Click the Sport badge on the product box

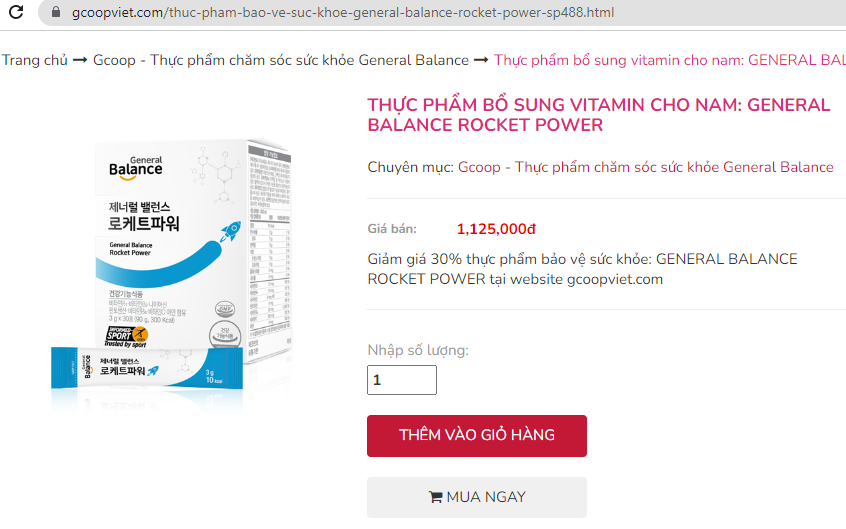pos(126,337)
